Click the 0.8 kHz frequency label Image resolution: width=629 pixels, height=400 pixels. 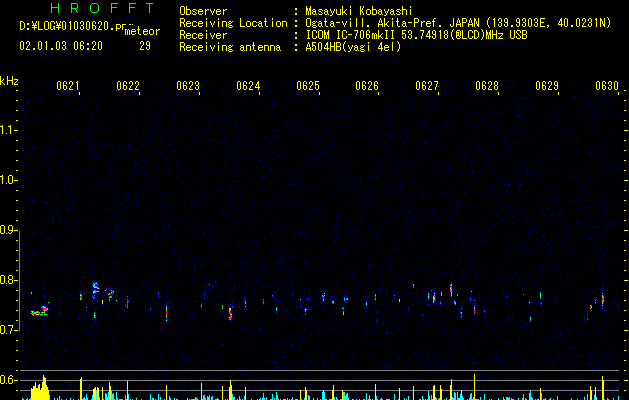tap(7, 280)
